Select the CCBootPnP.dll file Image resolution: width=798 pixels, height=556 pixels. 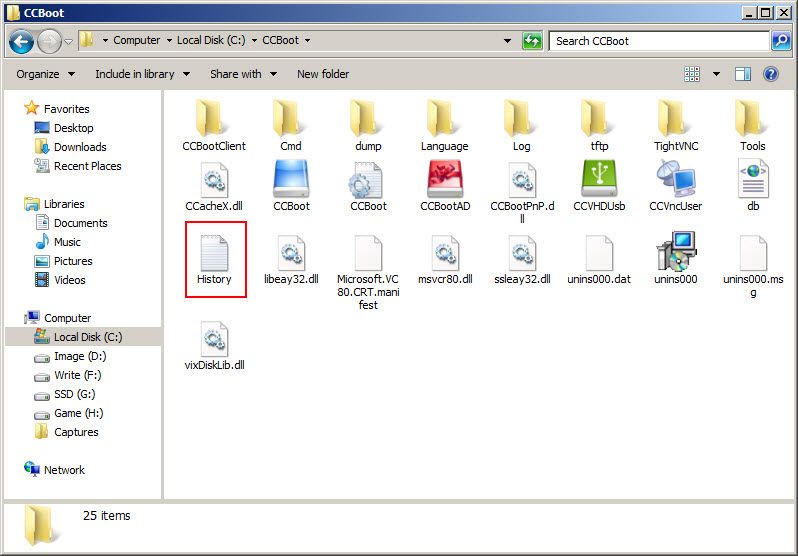(522, 192)
